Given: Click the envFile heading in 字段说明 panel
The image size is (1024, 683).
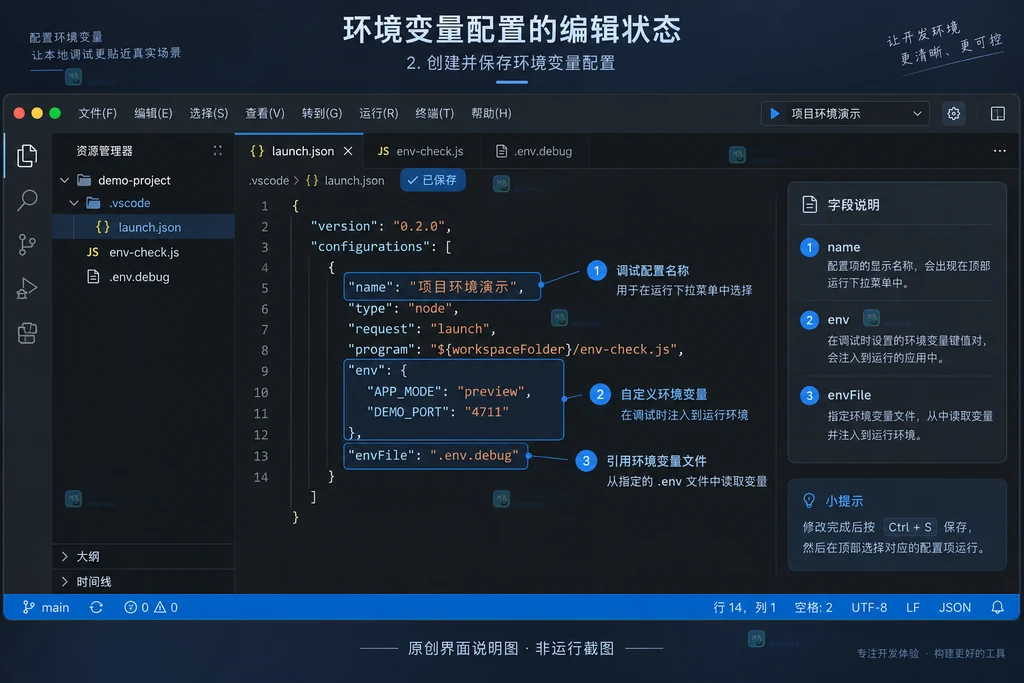Looking at the screenshot, I should click(849, 395).
